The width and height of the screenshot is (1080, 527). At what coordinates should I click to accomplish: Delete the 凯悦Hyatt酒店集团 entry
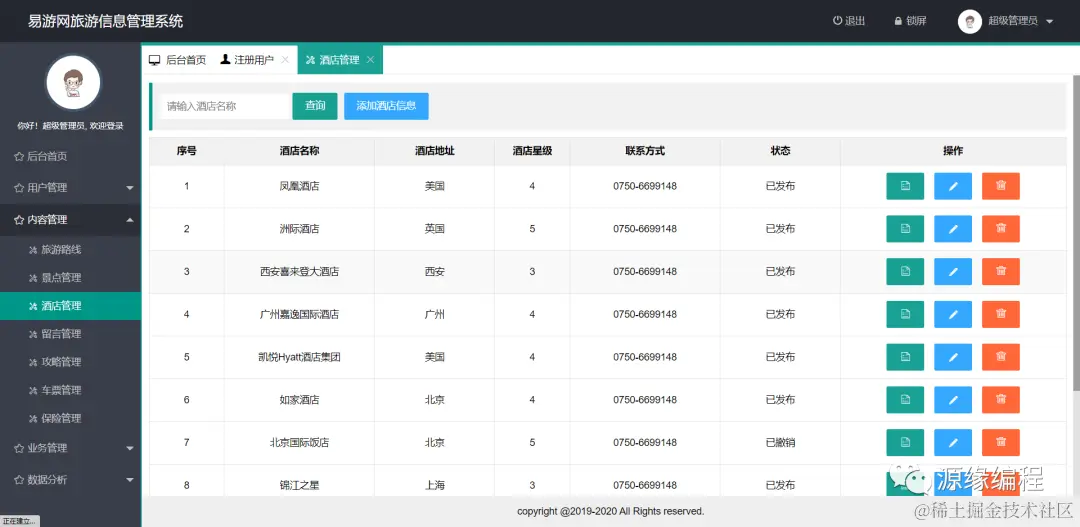click(1000, 357)
